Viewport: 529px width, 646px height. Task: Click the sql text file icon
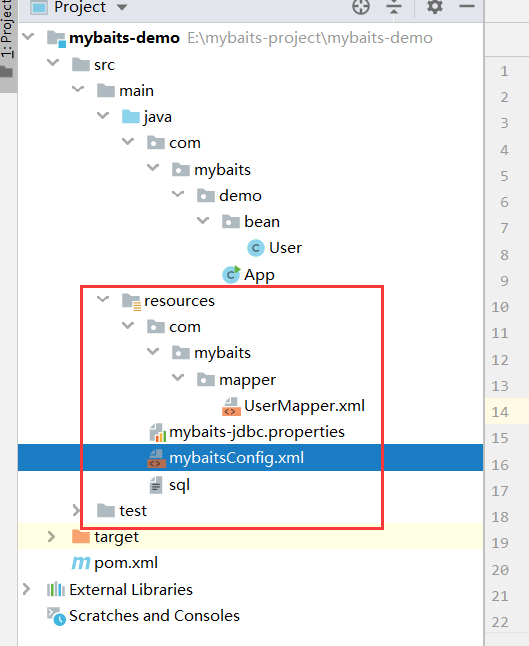(x=156, y=485)
